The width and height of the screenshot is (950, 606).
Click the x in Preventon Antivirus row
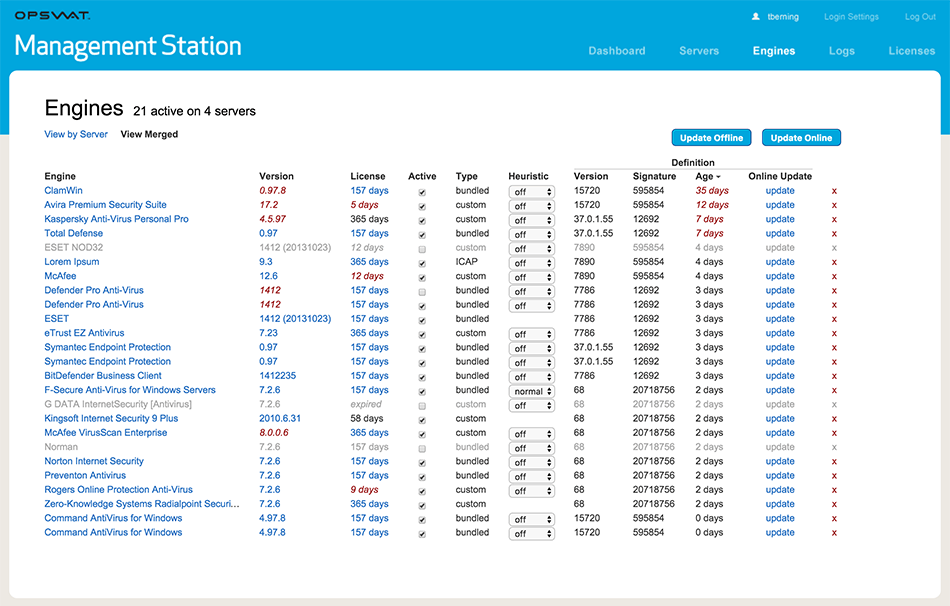(834, 476)
